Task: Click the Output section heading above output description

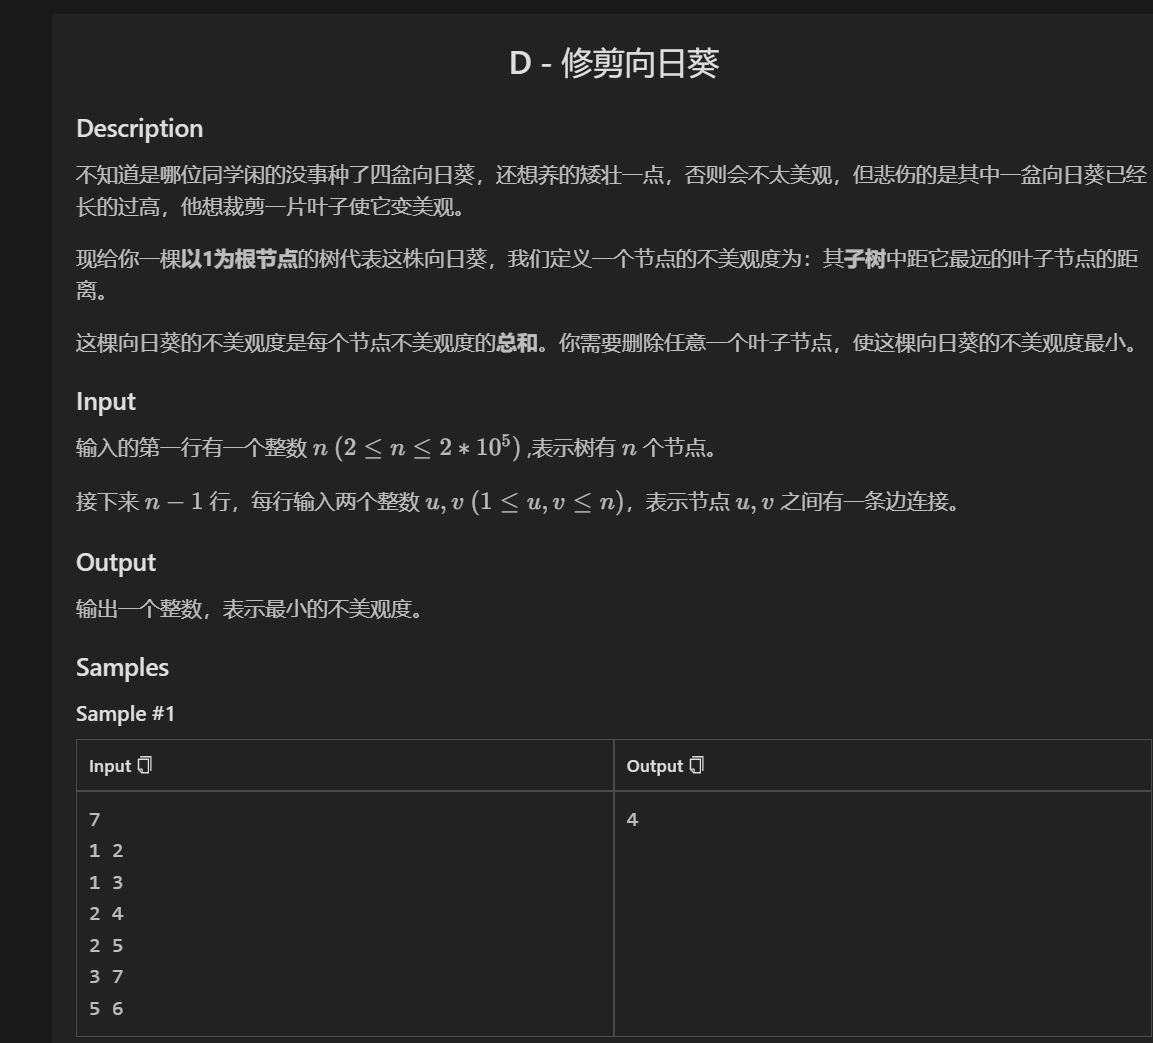Action: (x=115, y=562)
